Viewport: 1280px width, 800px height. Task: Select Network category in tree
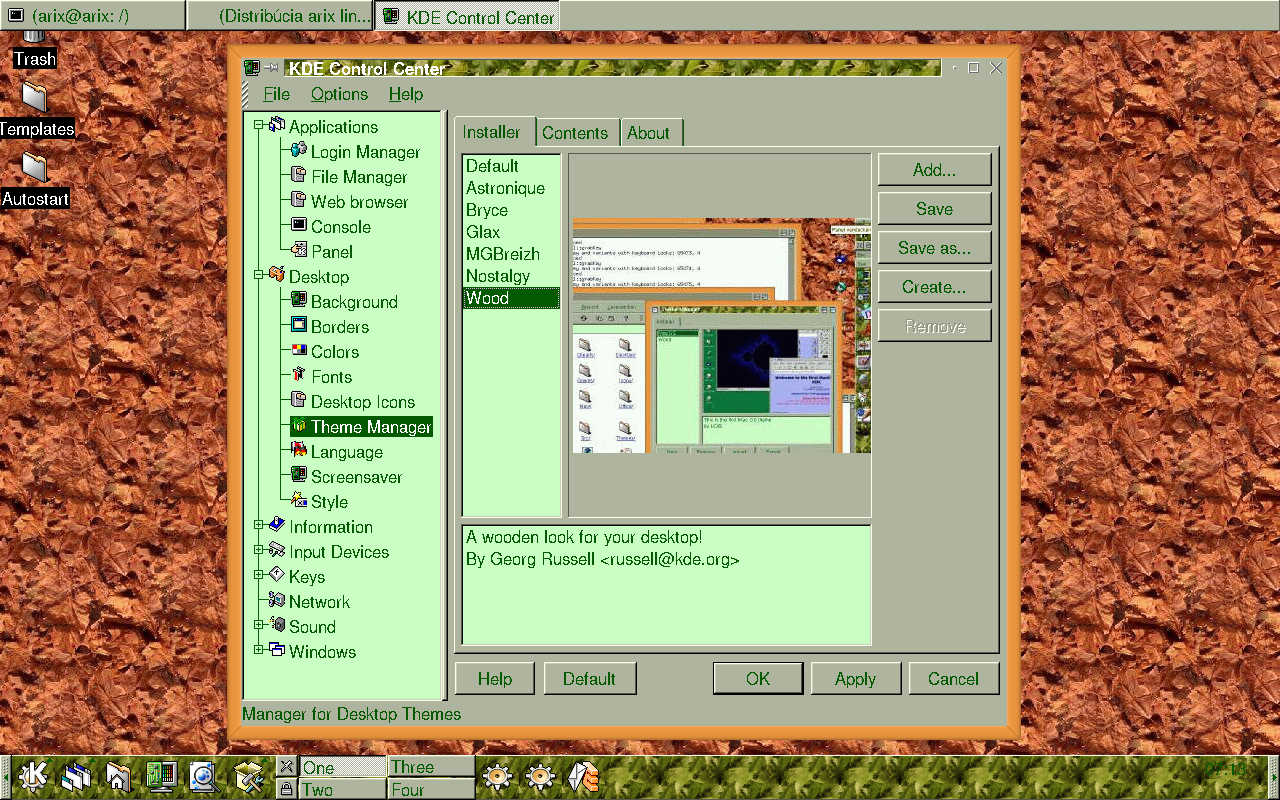coord(308,602)
